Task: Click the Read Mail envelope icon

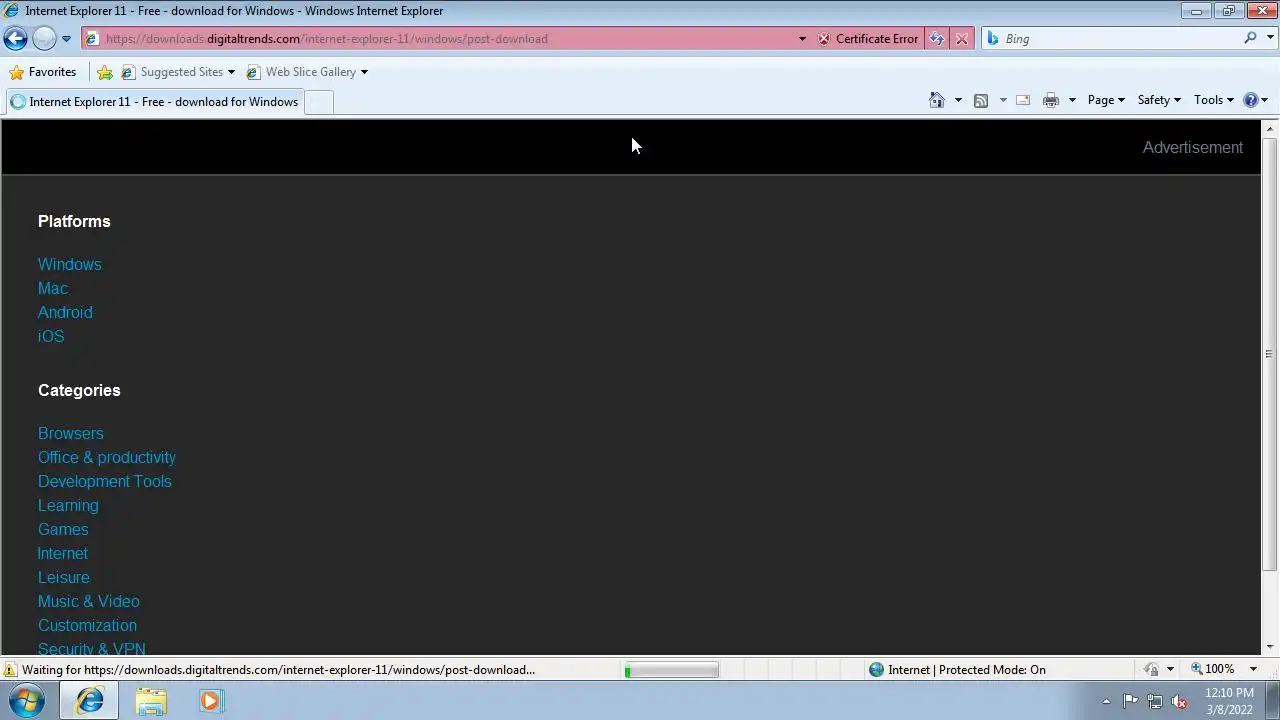Action: click(1023, 100)
